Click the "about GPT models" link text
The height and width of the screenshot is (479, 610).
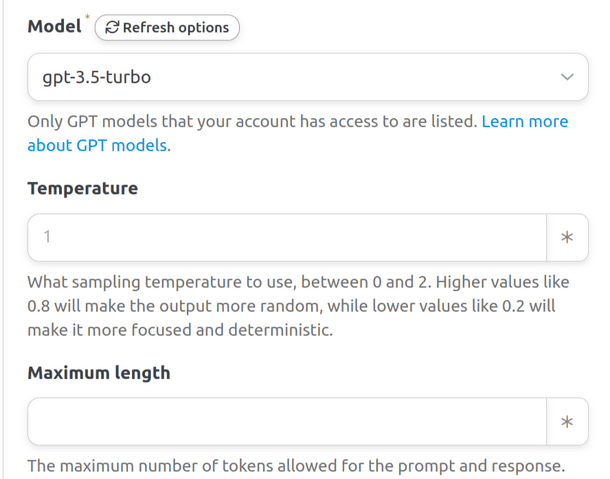pyautogui.click(x=98, y=146)
